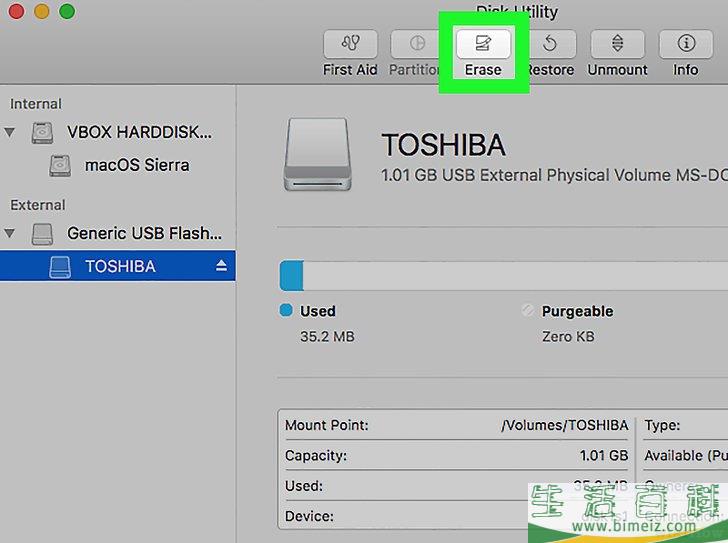
Task: Click the External section header
Action: (x=38, y=205)
